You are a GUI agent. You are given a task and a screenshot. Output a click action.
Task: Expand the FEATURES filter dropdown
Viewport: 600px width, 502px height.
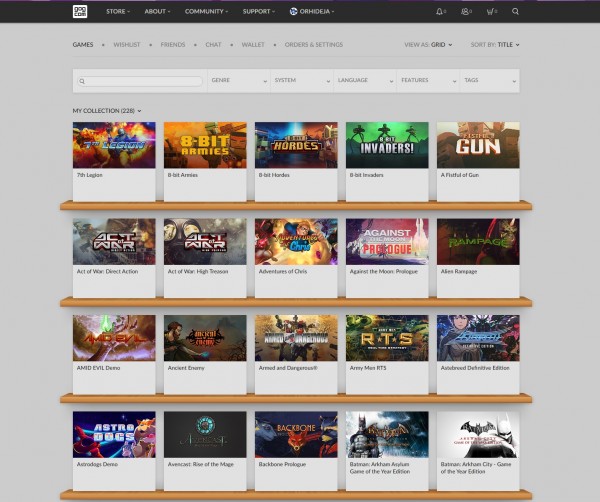[428, 81]
